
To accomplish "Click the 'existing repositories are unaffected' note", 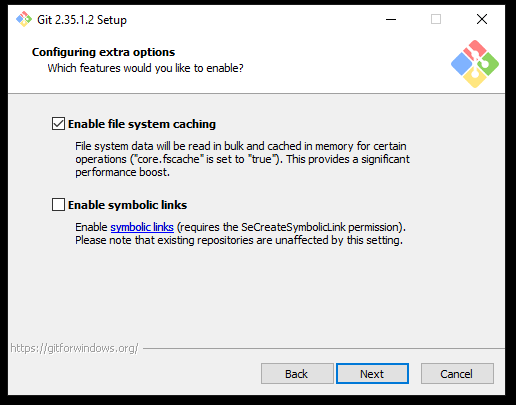I will pos(239,240).
